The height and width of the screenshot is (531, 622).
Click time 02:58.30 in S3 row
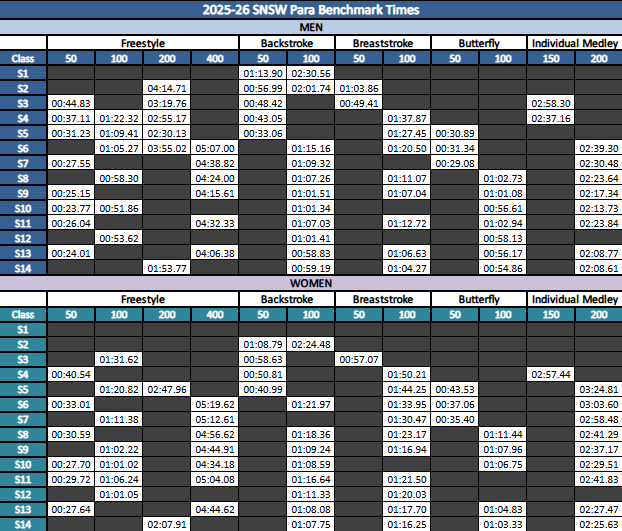click(551, 103)
